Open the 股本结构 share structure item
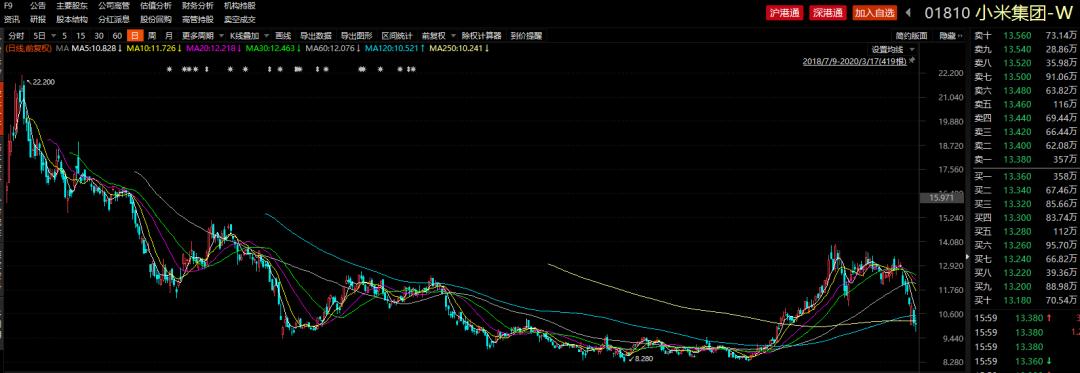Image resolution: width=1080 pixels, height=373 pixels. coord(72,19)
